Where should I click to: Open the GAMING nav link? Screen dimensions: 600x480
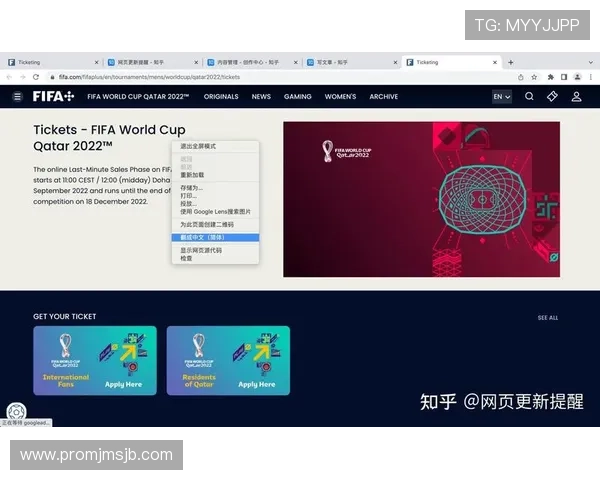tap(298, 96)
